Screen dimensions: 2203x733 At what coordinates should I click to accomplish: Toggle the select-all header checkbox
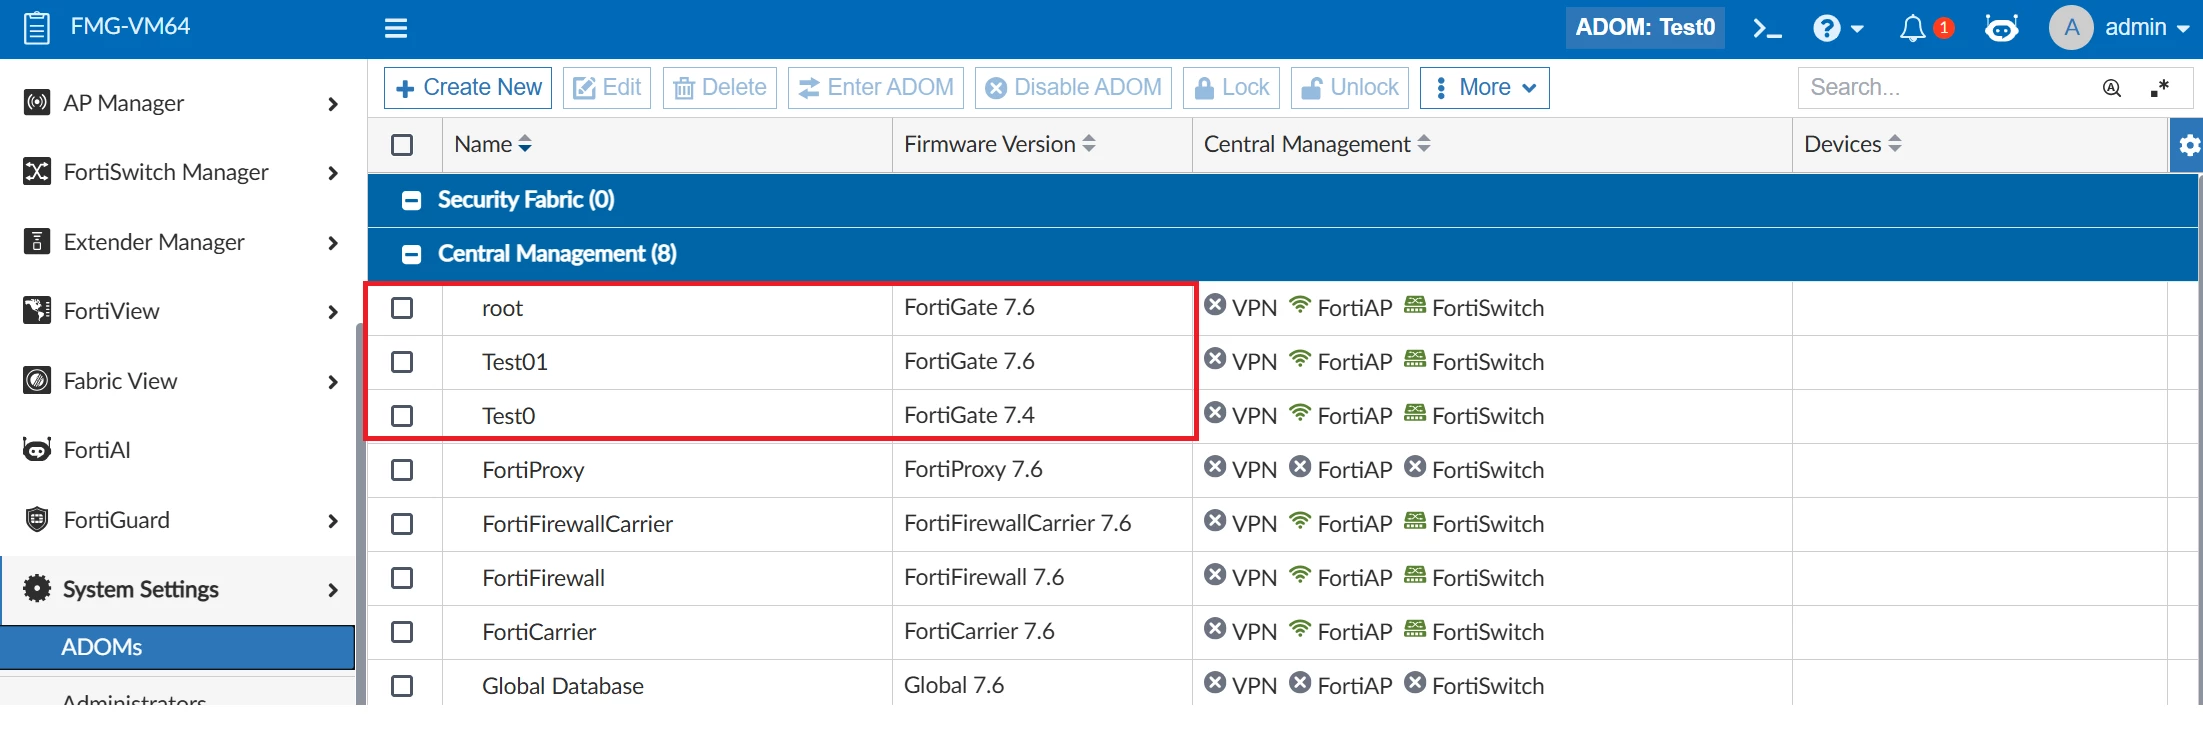point(402,145)
